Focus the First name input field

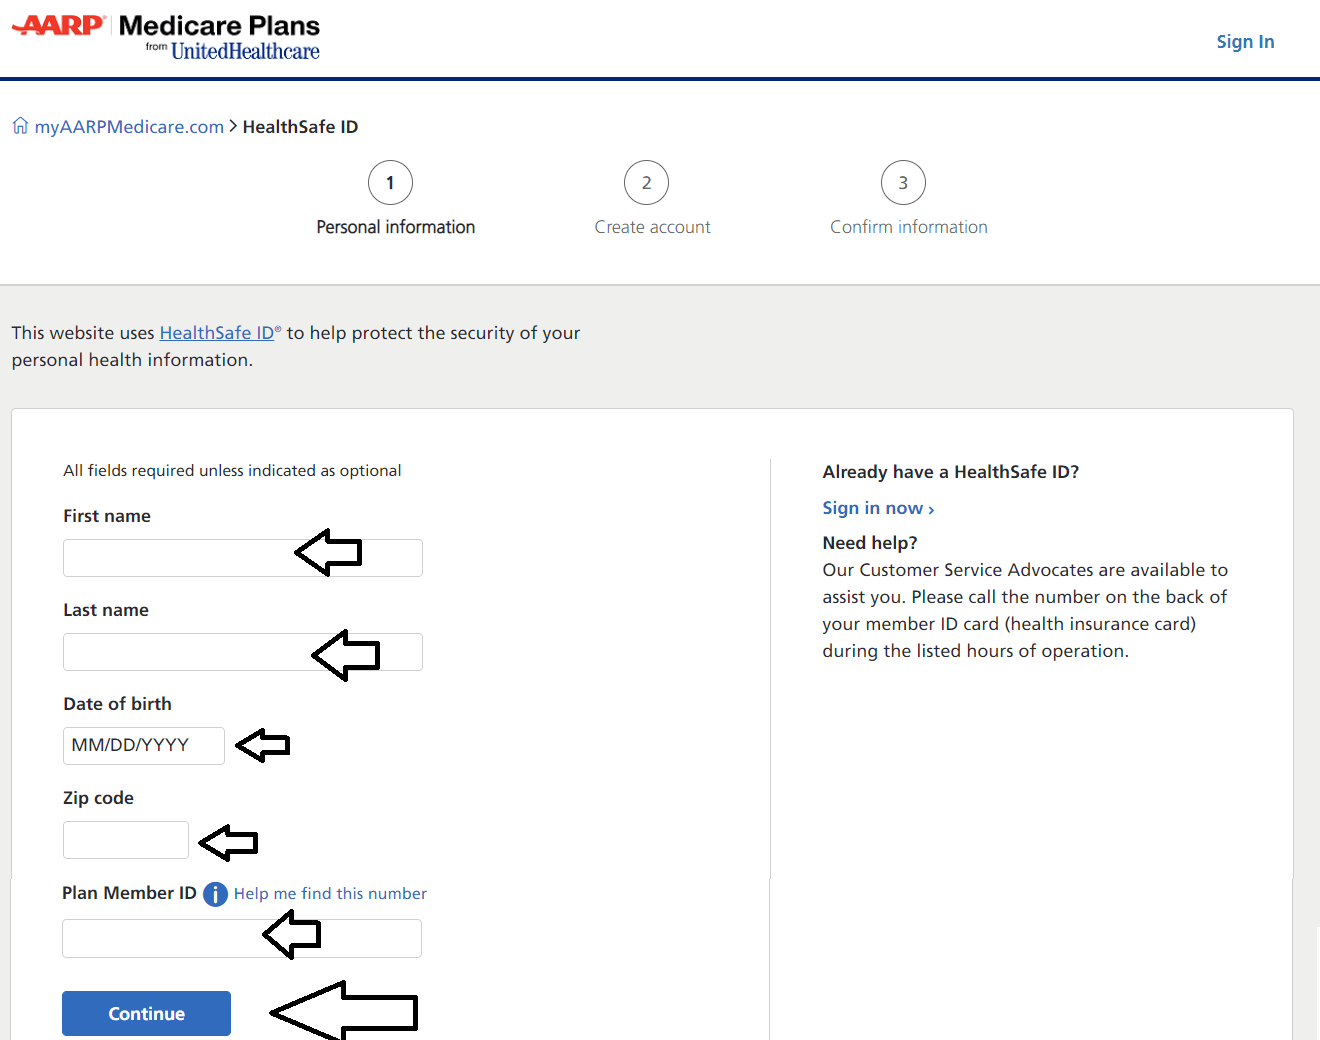[x=243, y=558]
